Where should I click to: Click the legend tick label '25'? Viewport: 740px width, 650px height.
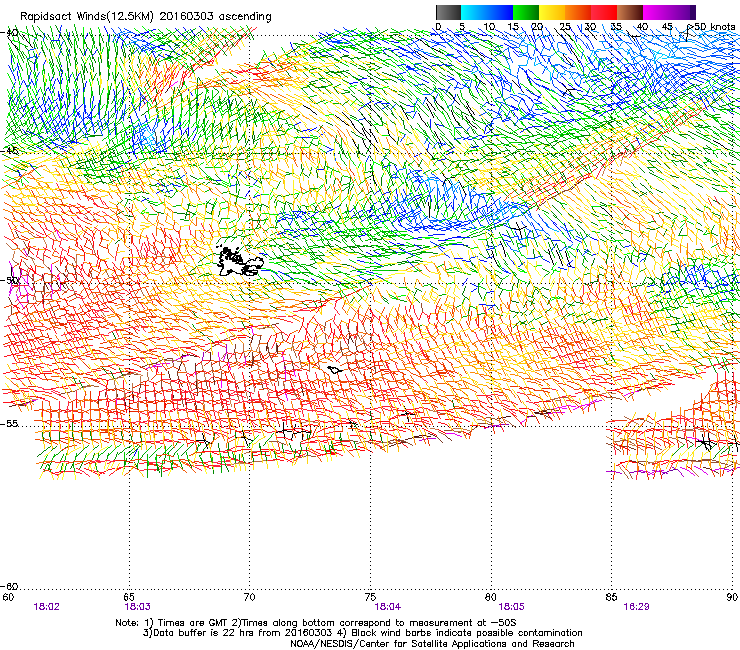click(x=565, y=27)
